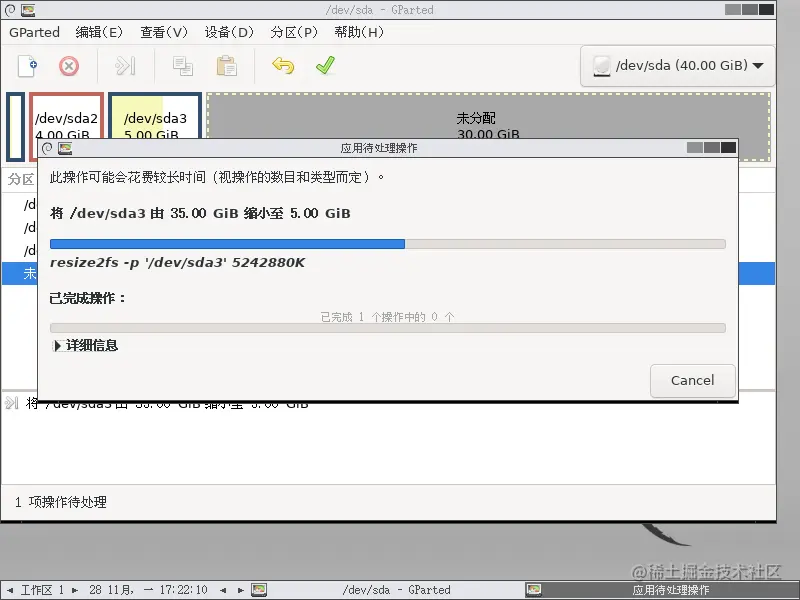The width and height of the screenshot is (800, 600).
Task: Click the window menu icon in the GParted title bar
Action: (x=10, y=9)
